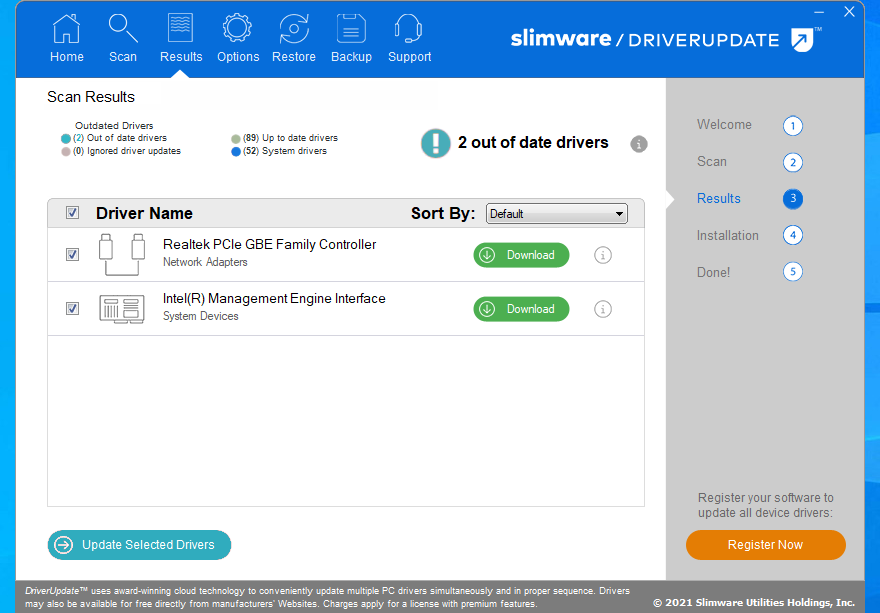The image size is (880, 613).
Task: Click the Results step 3 progress indicator
Action: tap(793, 198)
